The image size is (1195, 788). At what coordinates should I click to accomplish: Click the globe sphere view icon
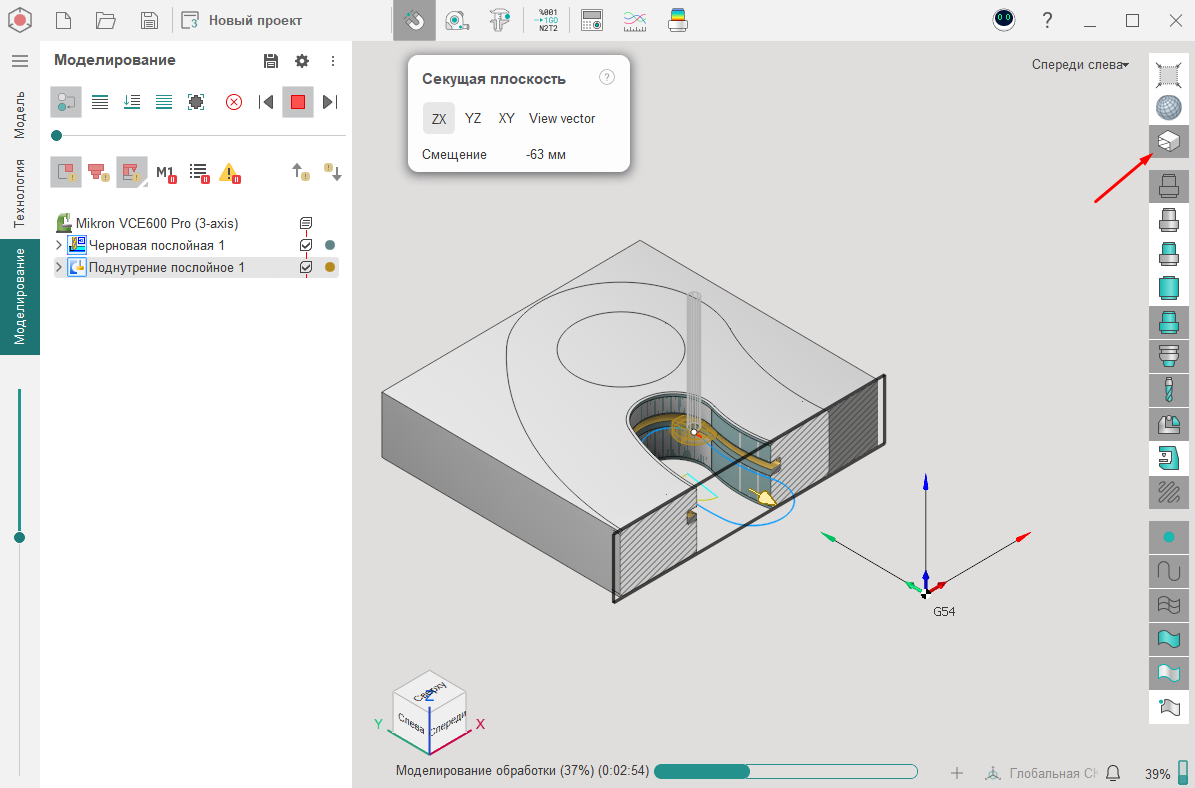point(1168,107)
